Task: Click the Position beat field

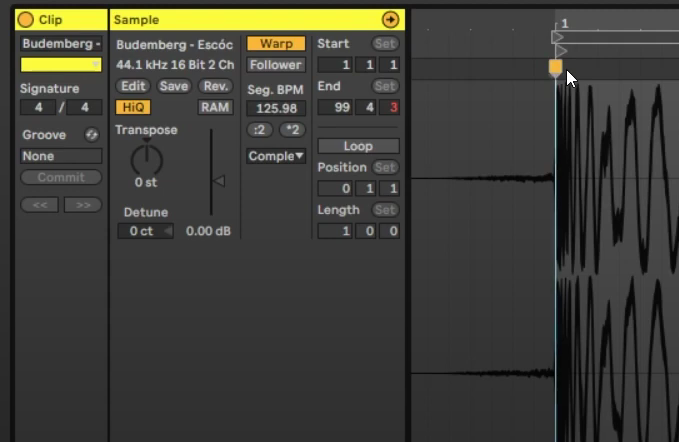Action: click(x=366, y=188)
